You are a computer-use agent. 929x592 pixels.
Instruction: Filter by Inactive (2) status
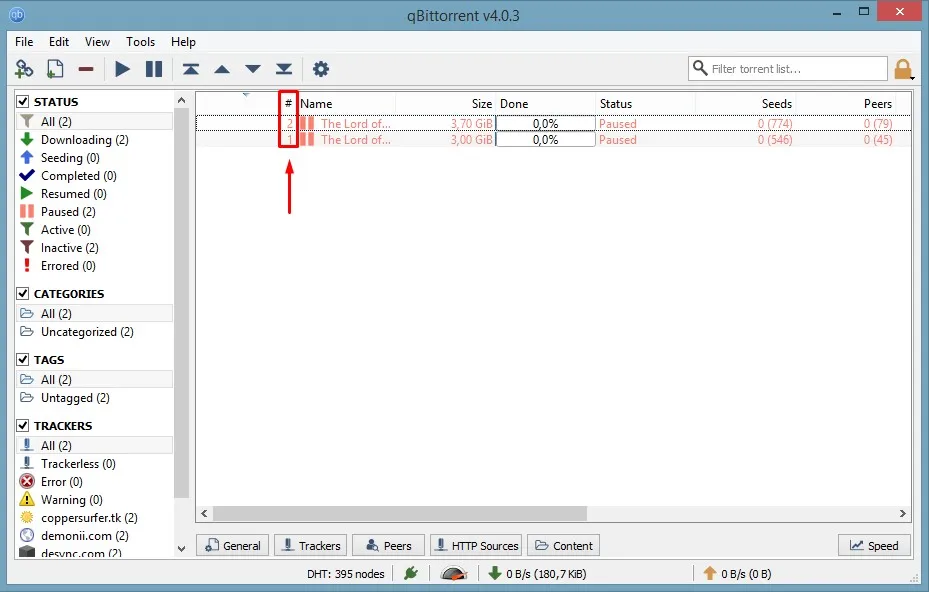click(x=69, y=248)
